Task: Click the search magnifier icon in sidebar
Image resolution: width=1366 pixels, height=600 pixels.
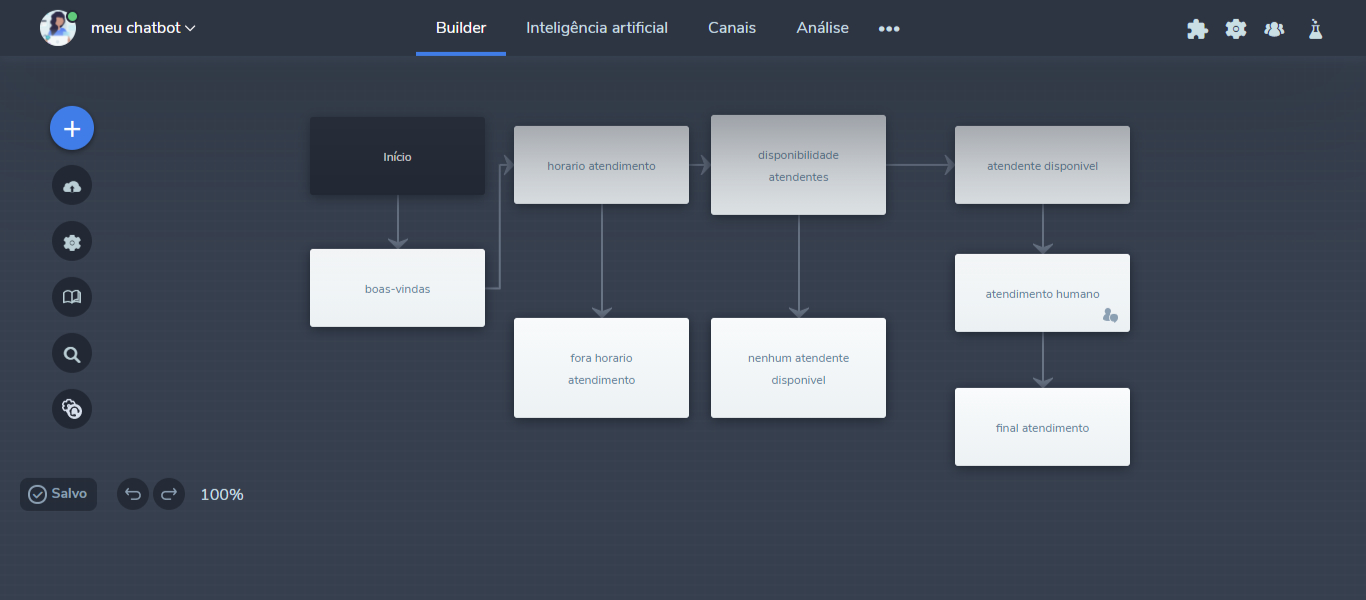Action: pos(72,353)
